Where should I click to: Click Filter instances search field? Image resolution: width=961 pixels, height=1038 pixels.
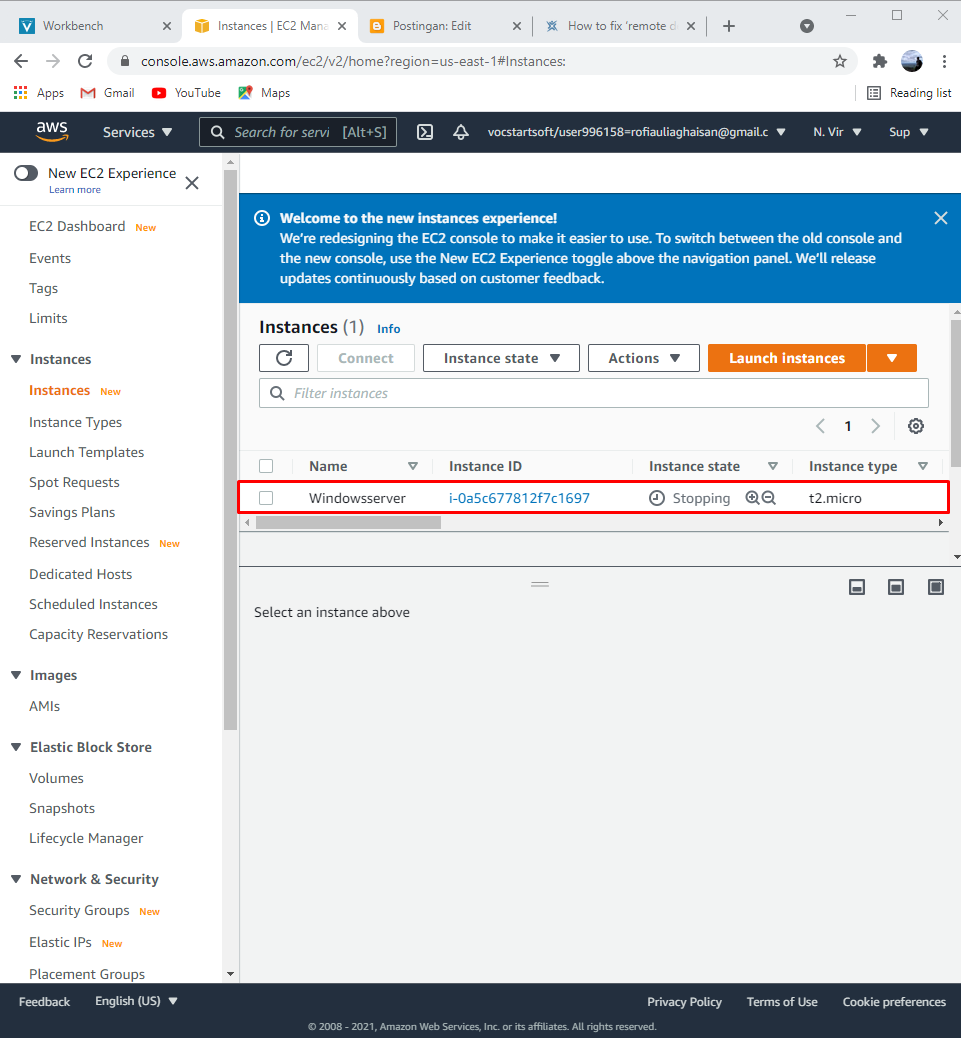coord(594,393)
